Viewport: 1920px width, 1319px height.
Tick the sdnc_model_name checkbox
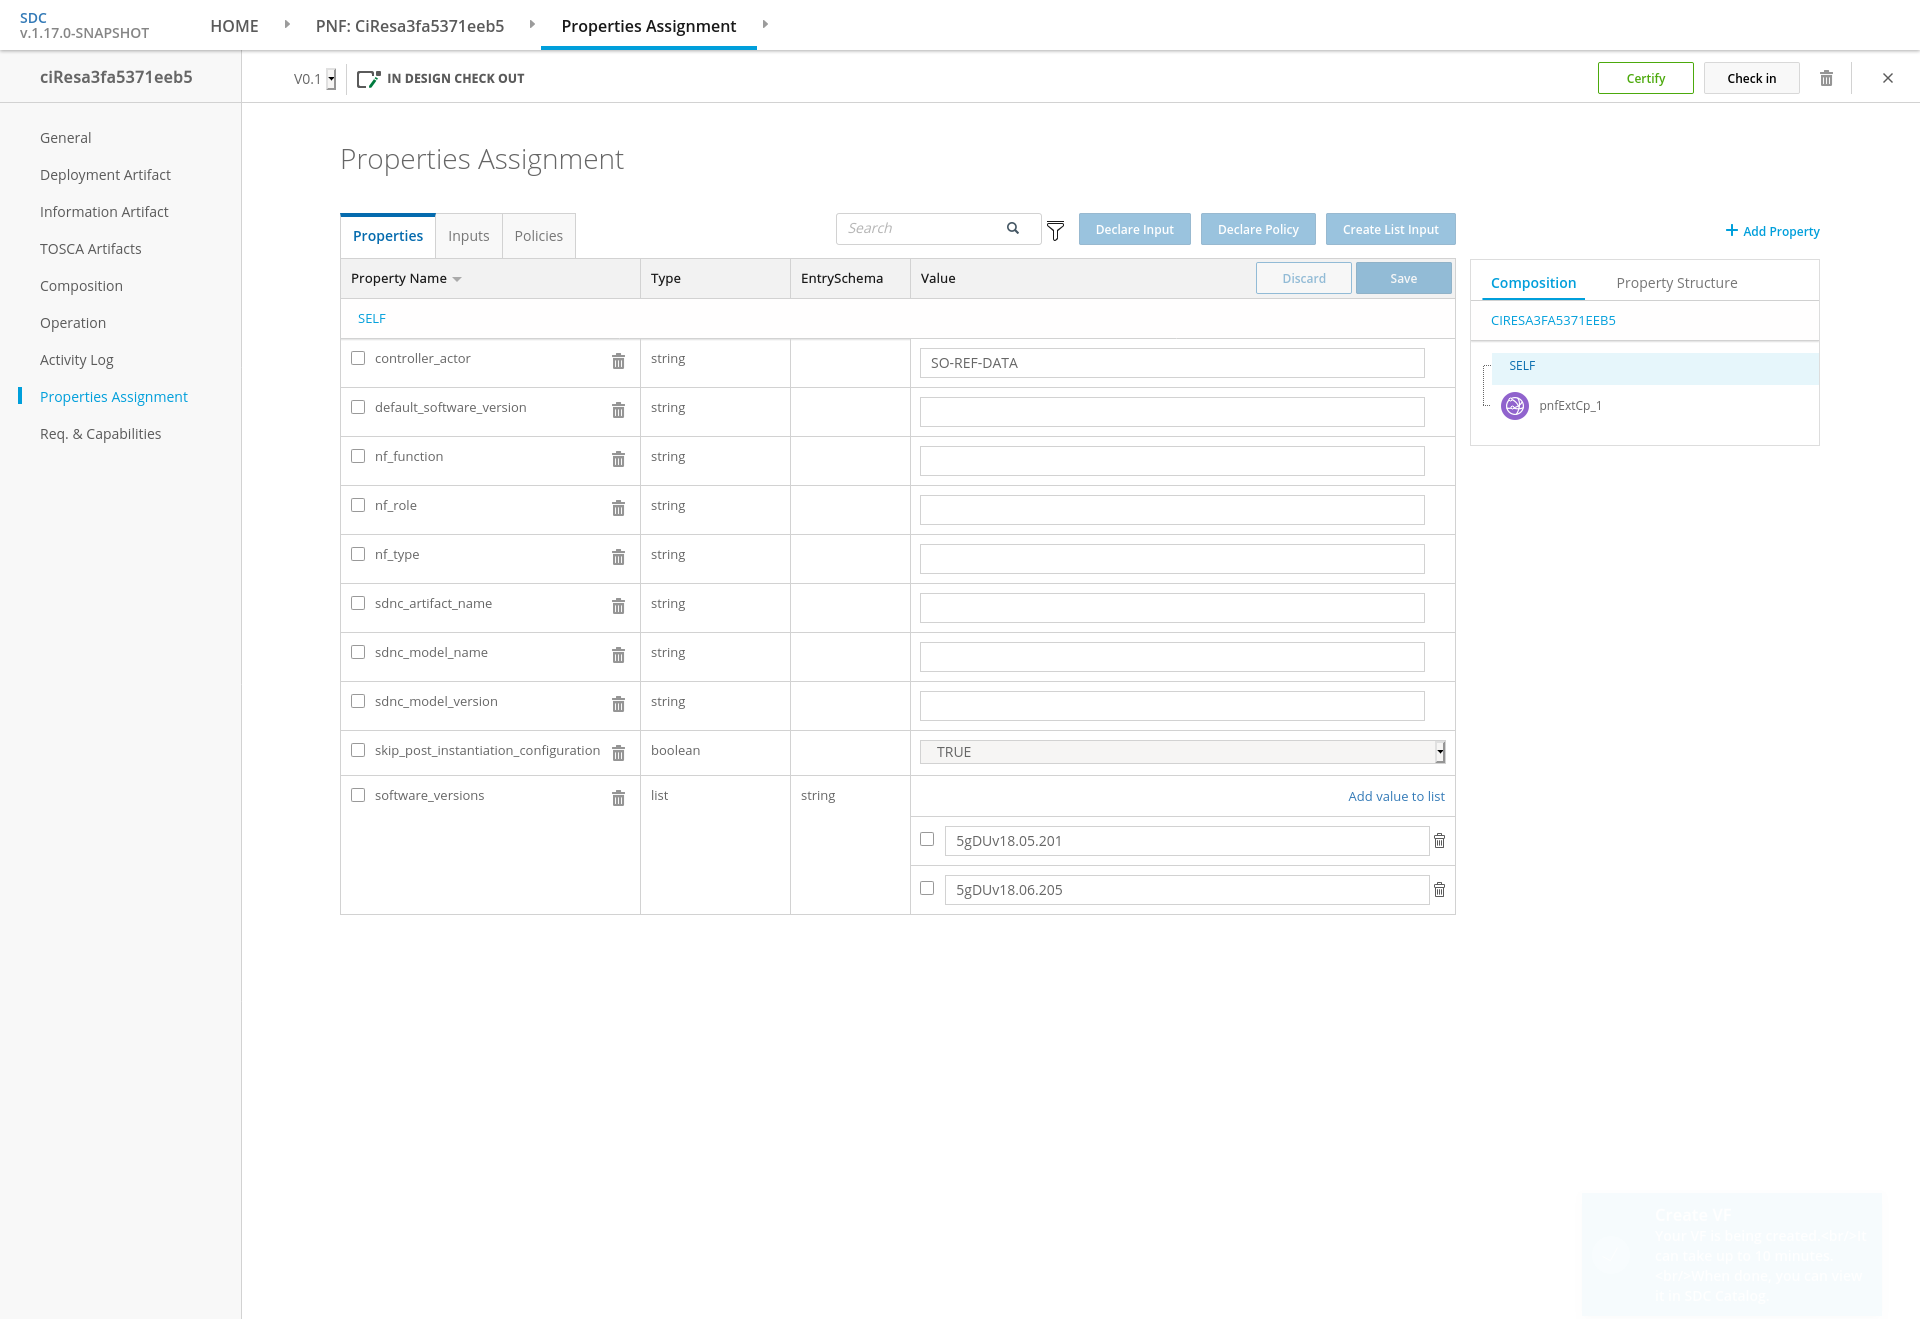358,652
